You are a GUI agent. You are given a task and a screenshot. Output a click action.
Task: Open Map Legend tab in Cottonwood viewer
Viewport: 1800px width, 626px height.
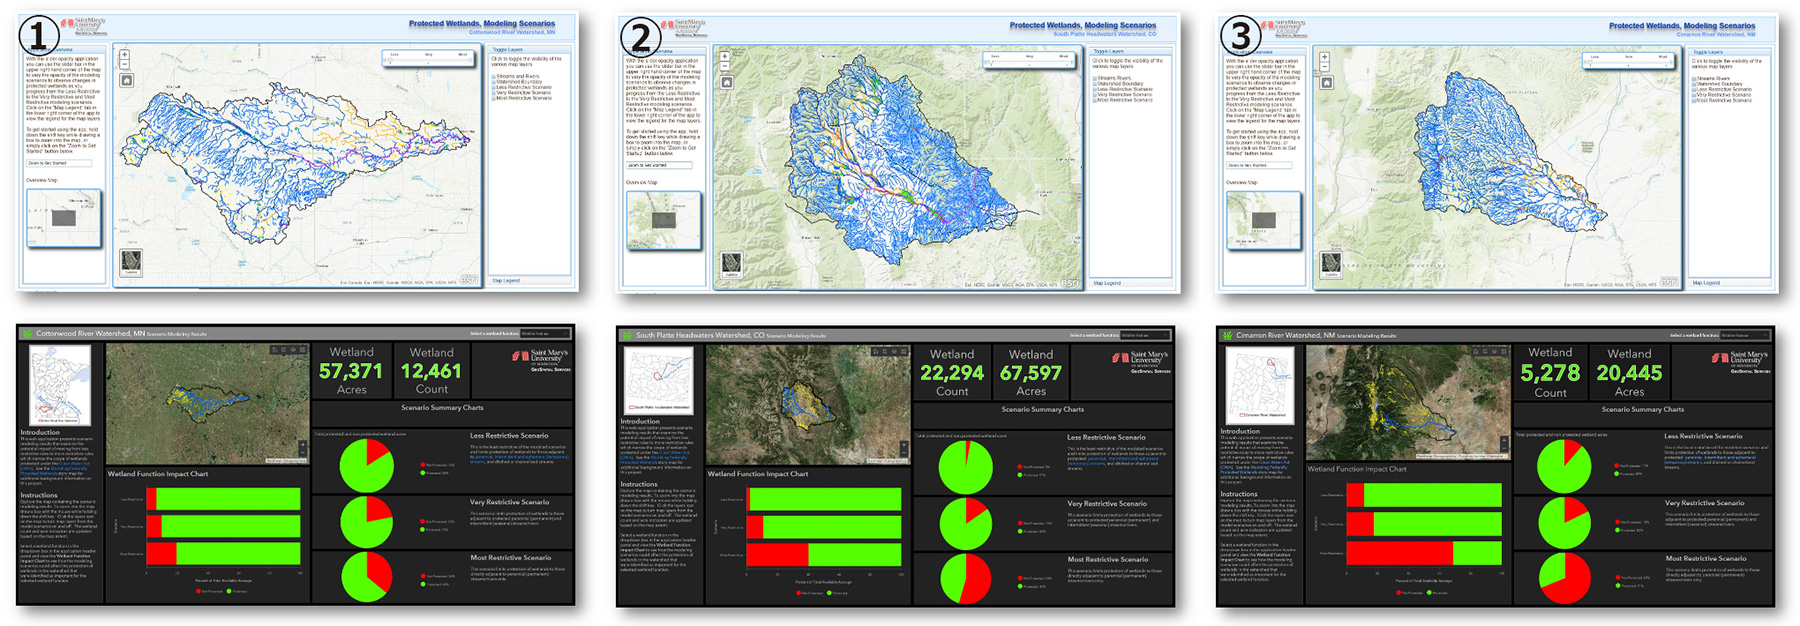click(506, 281)
